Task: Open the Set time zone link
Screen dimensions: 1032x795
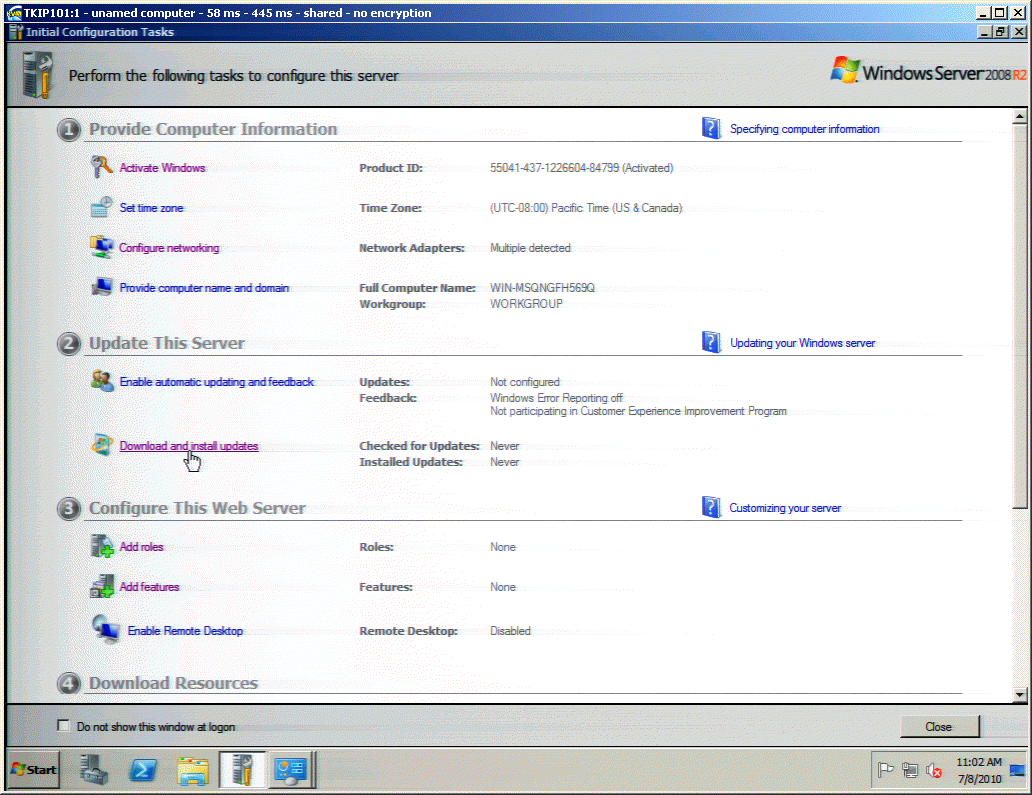Action: tap(151, 208)
